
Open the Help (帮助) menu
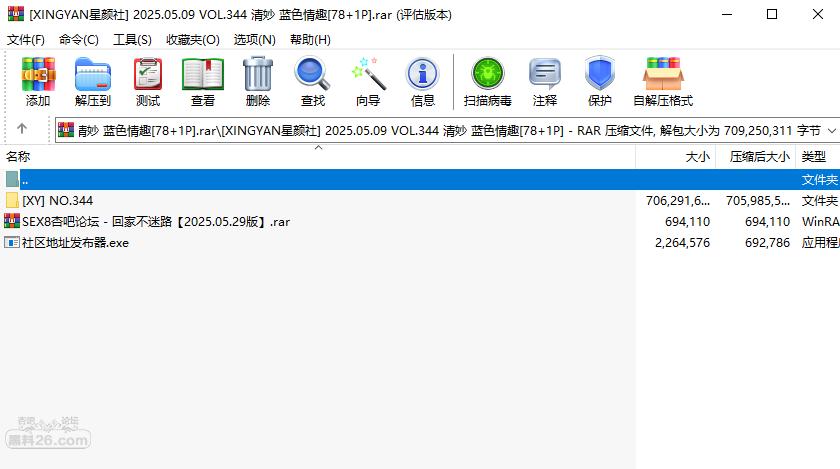(310, 40)
